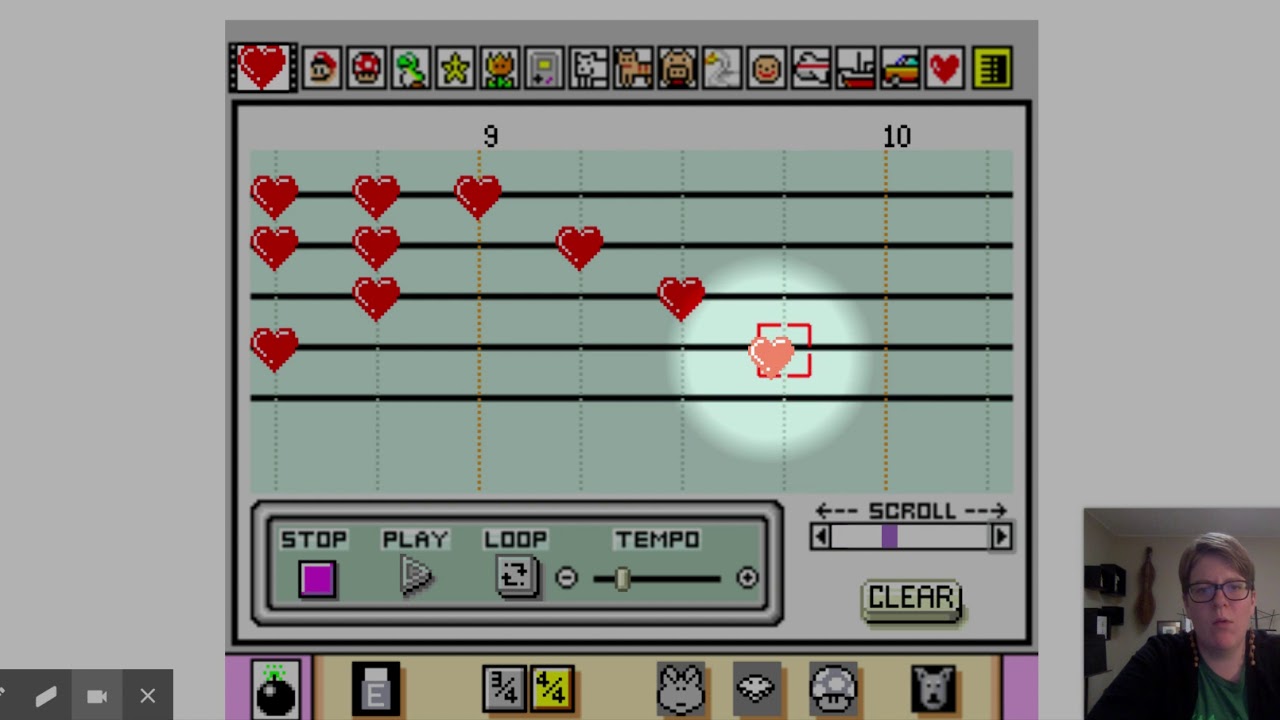Viewport: 1280px width, 720px height.
Task: Select the car instrument
Action: point(900,69)
